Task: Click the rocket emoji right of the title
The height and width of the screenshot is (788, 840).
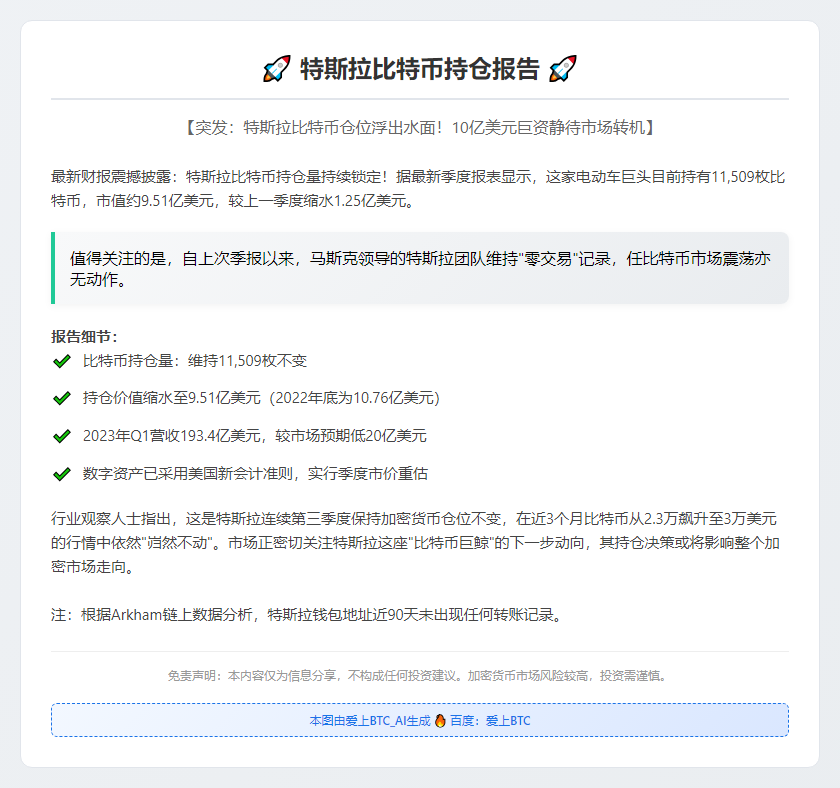Action: (563, 69)
